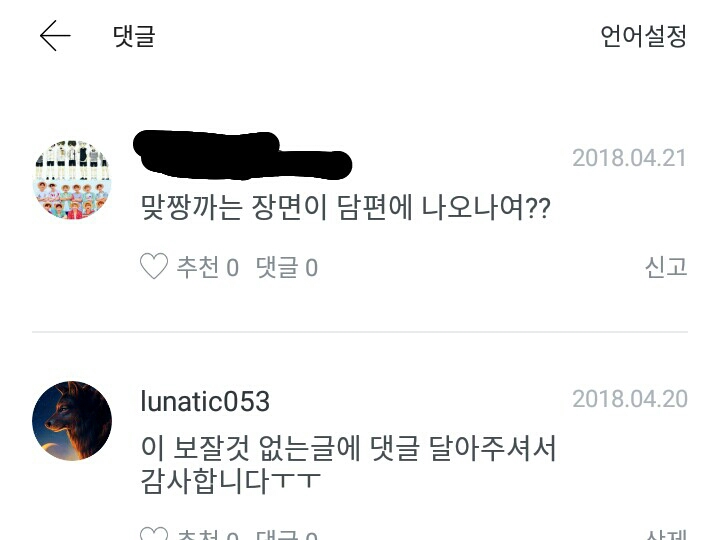The width and height of the screenshot is (720, 540).
Task: Tap 추천 0 under the first comment
Action: 208,267
